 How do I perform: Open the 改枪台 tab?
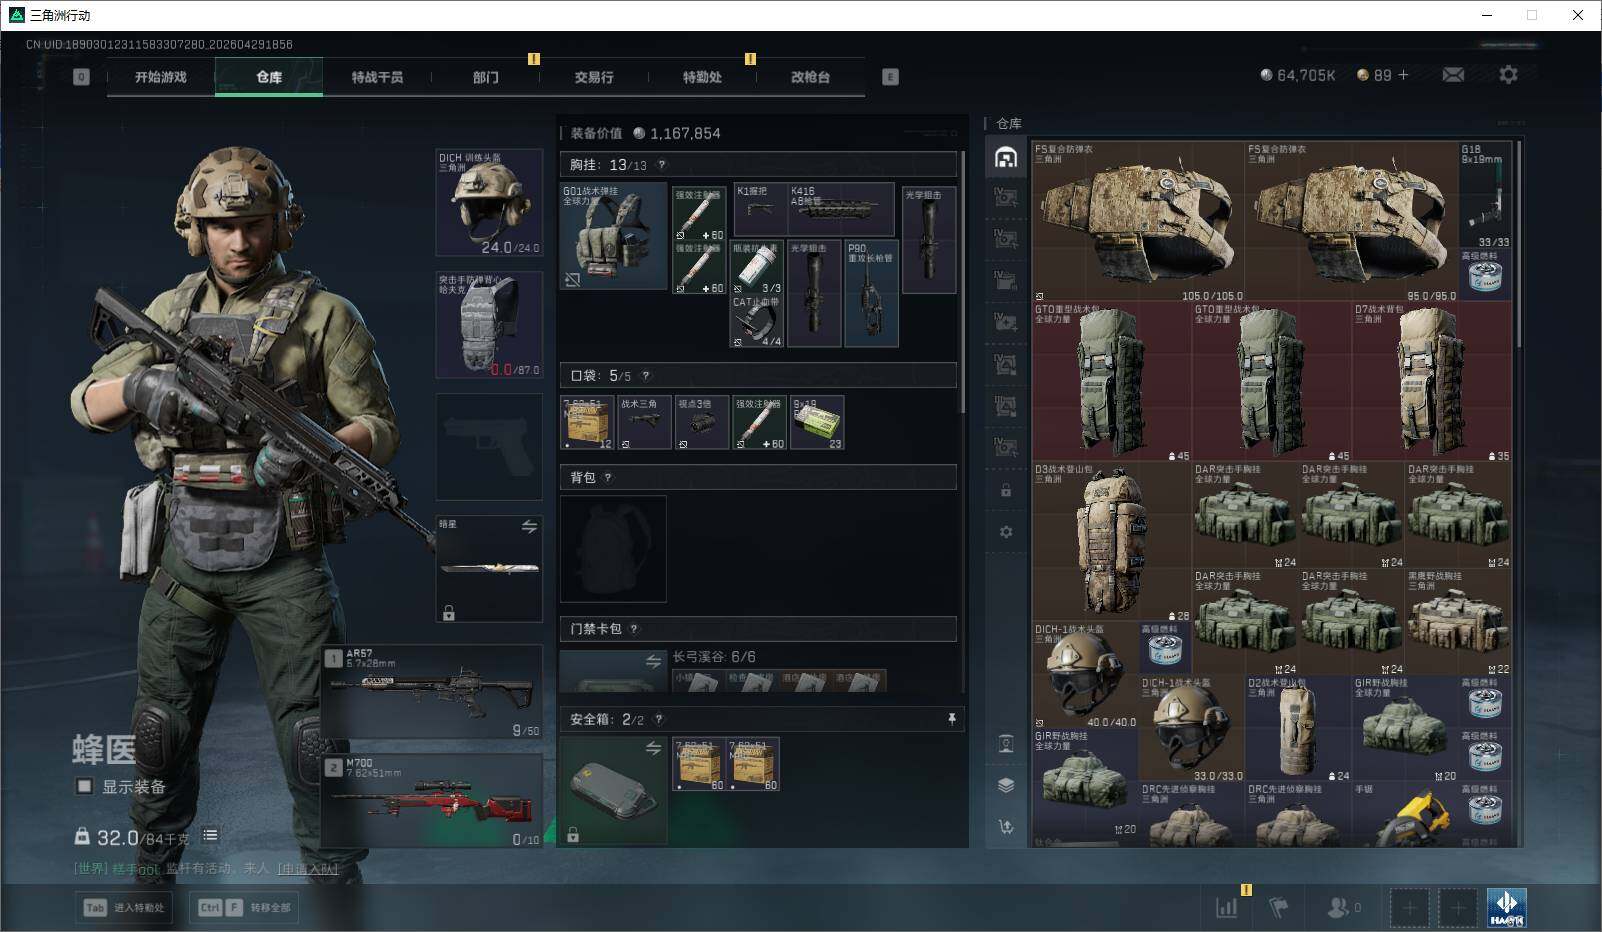810,77
